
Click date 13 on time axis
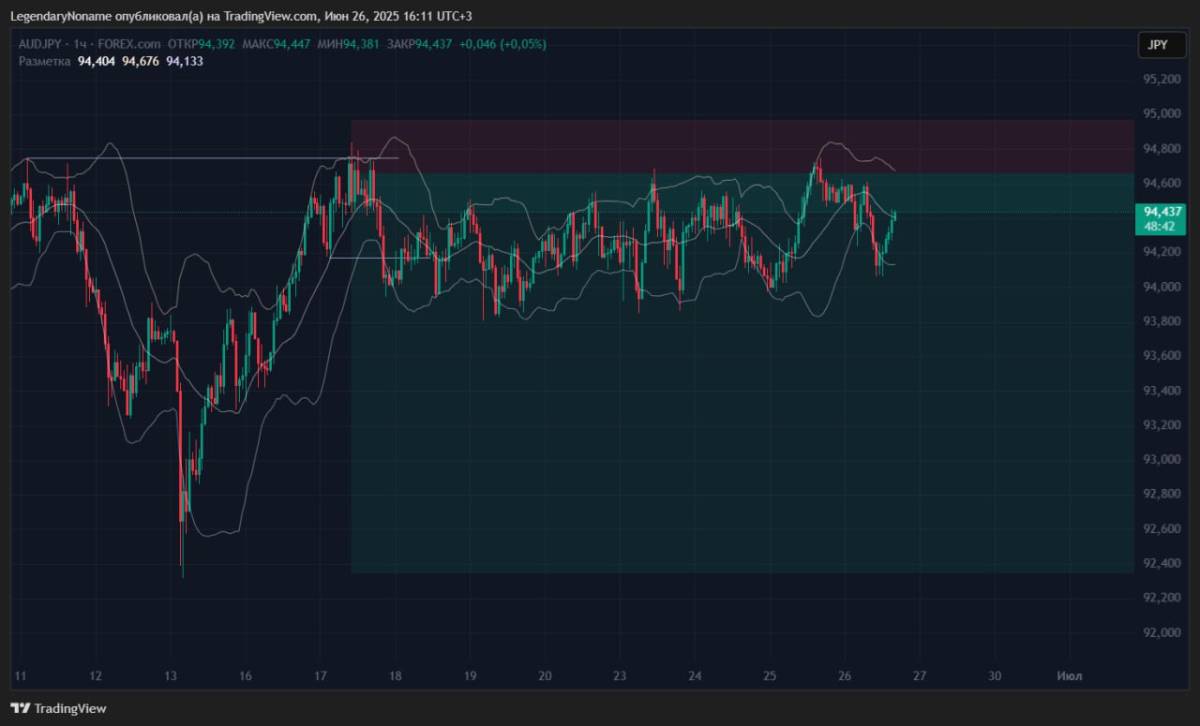click(170, 676)
